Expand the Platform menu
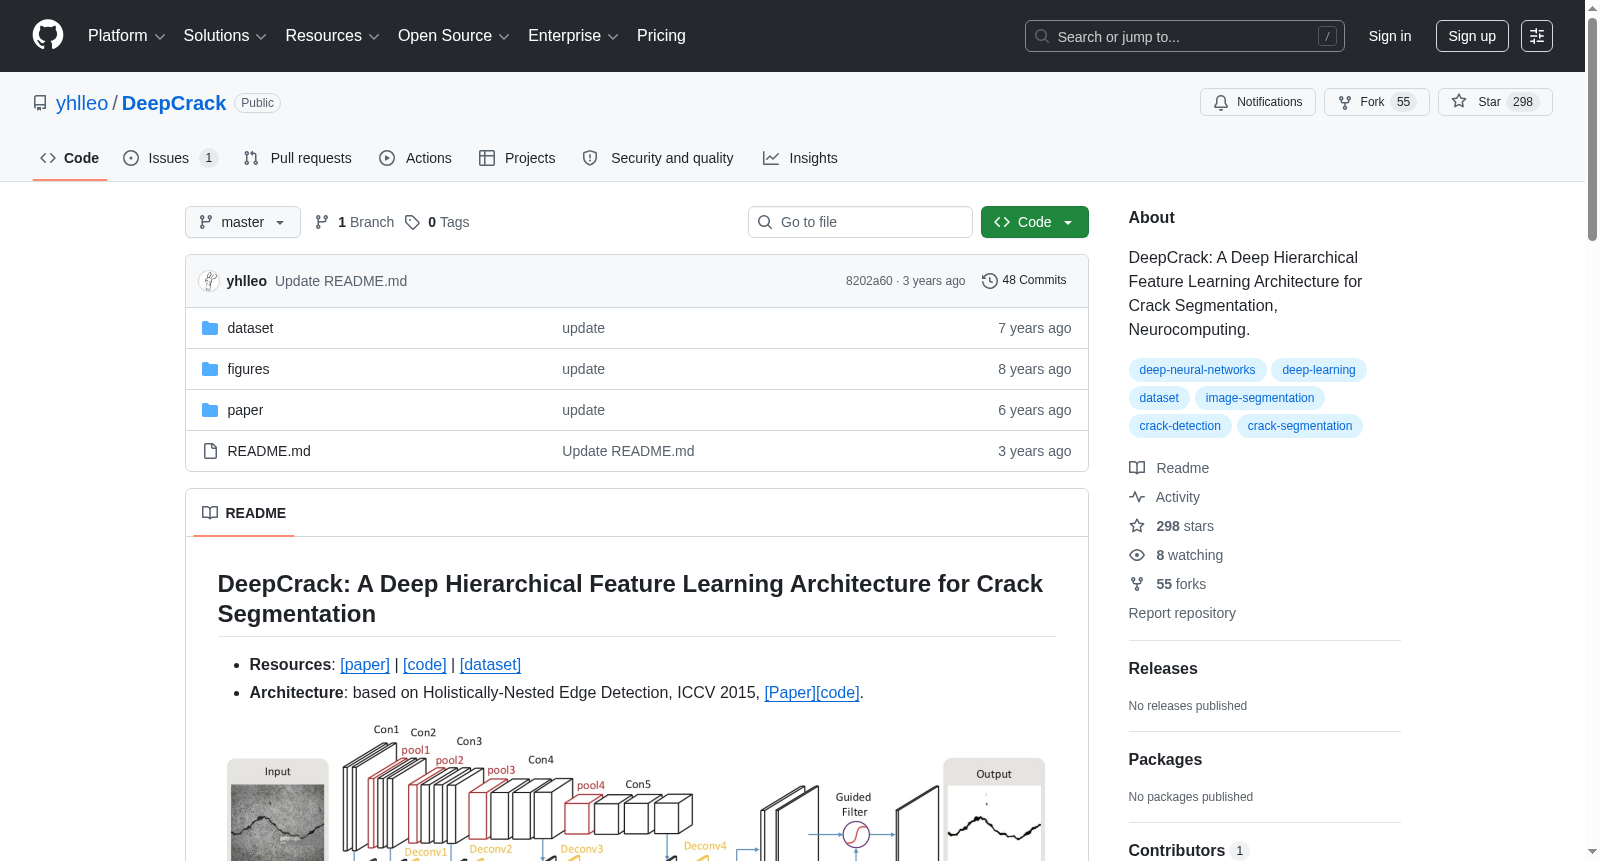Screen dimensions: 1600x861 pyautogui.click(x=126, y=36)
